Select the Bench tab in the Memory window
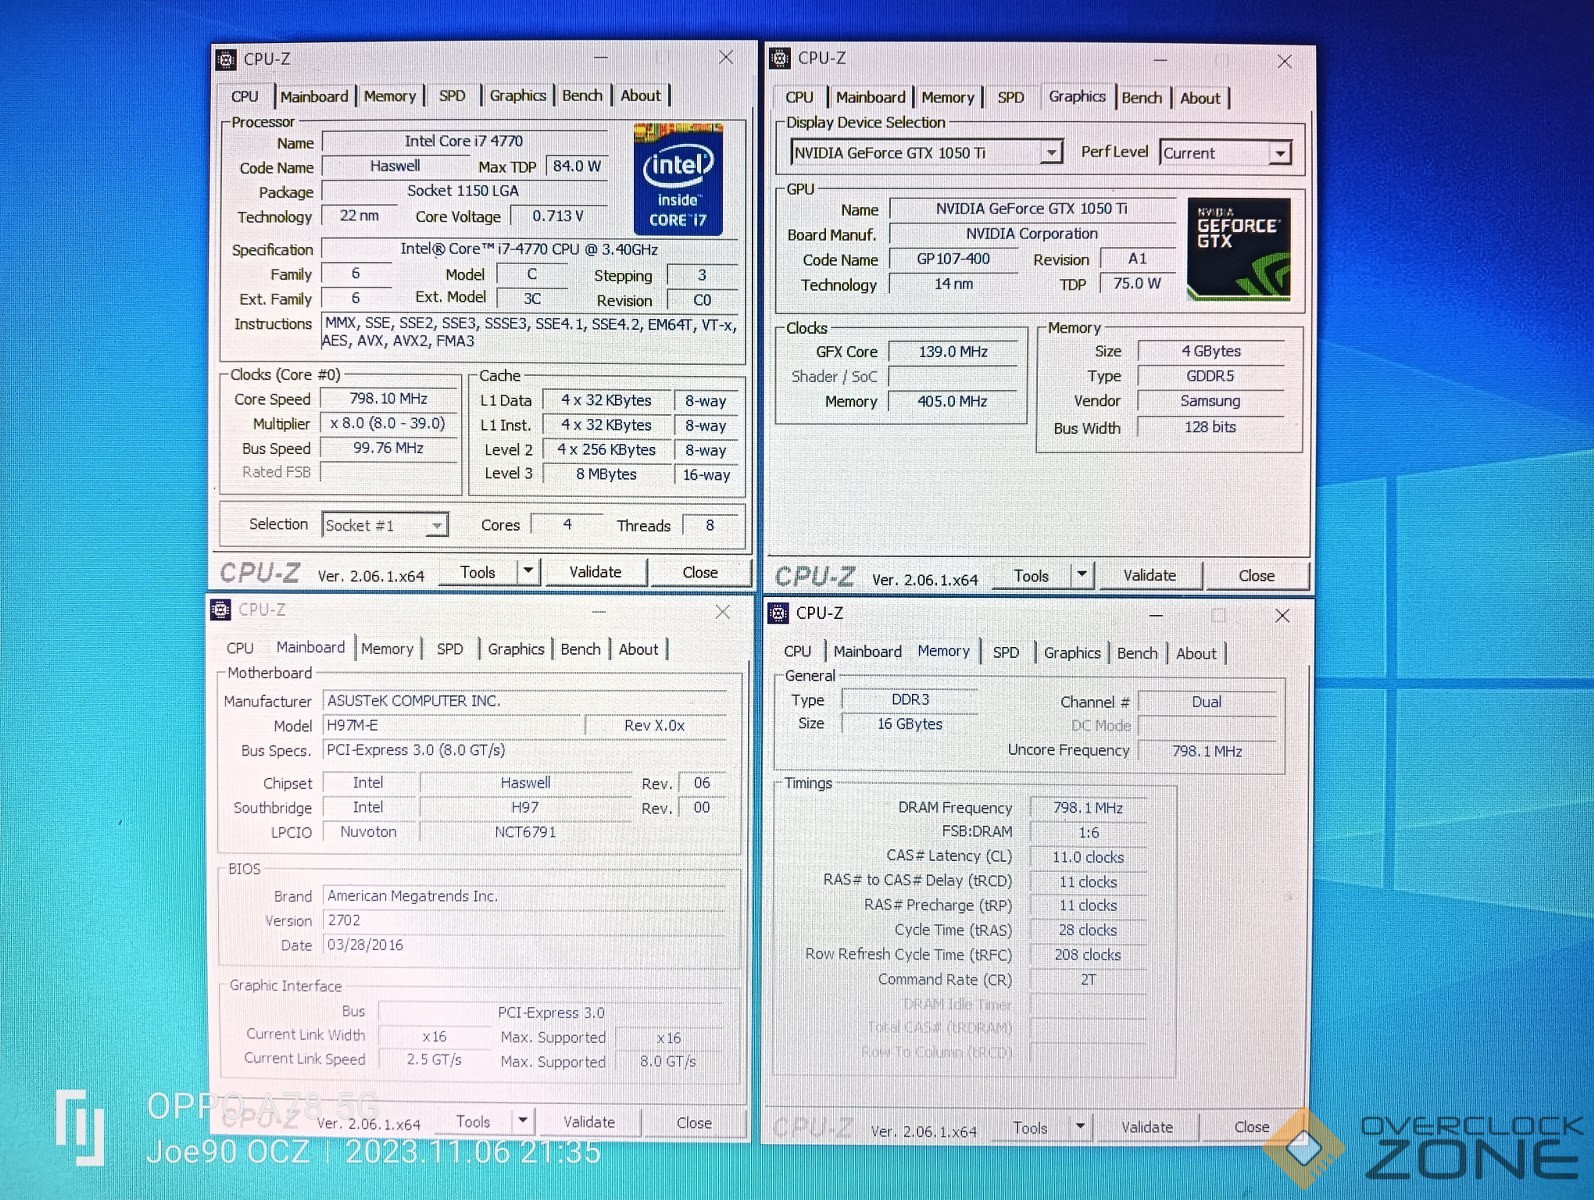This screenshot has height=1200, width=1594. point(1137,652)
